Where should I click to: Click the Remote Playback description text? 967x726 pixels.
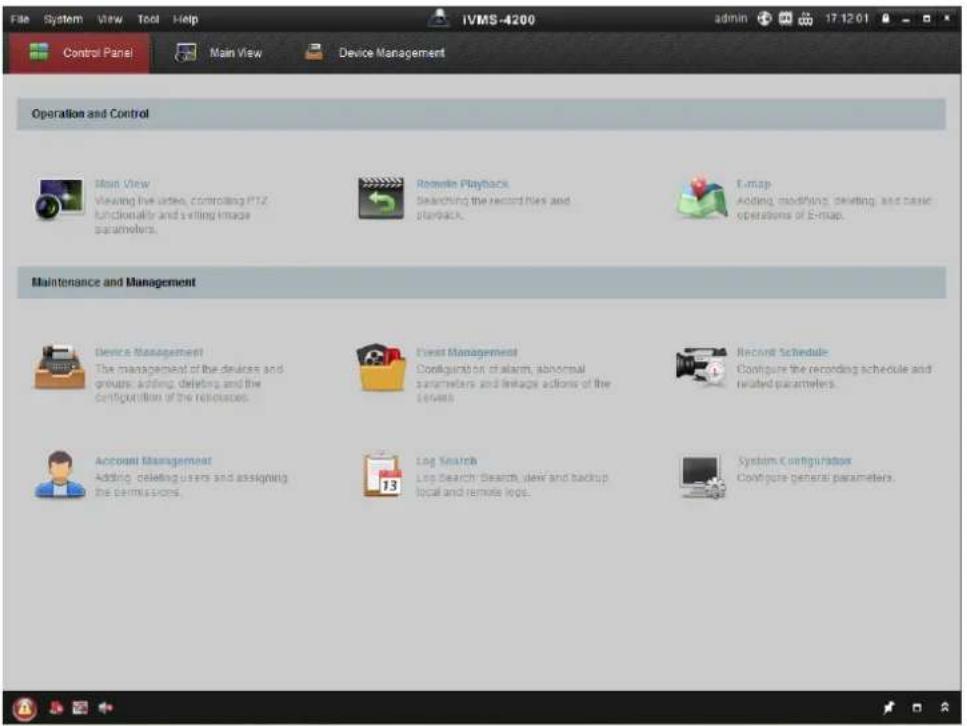493,208
